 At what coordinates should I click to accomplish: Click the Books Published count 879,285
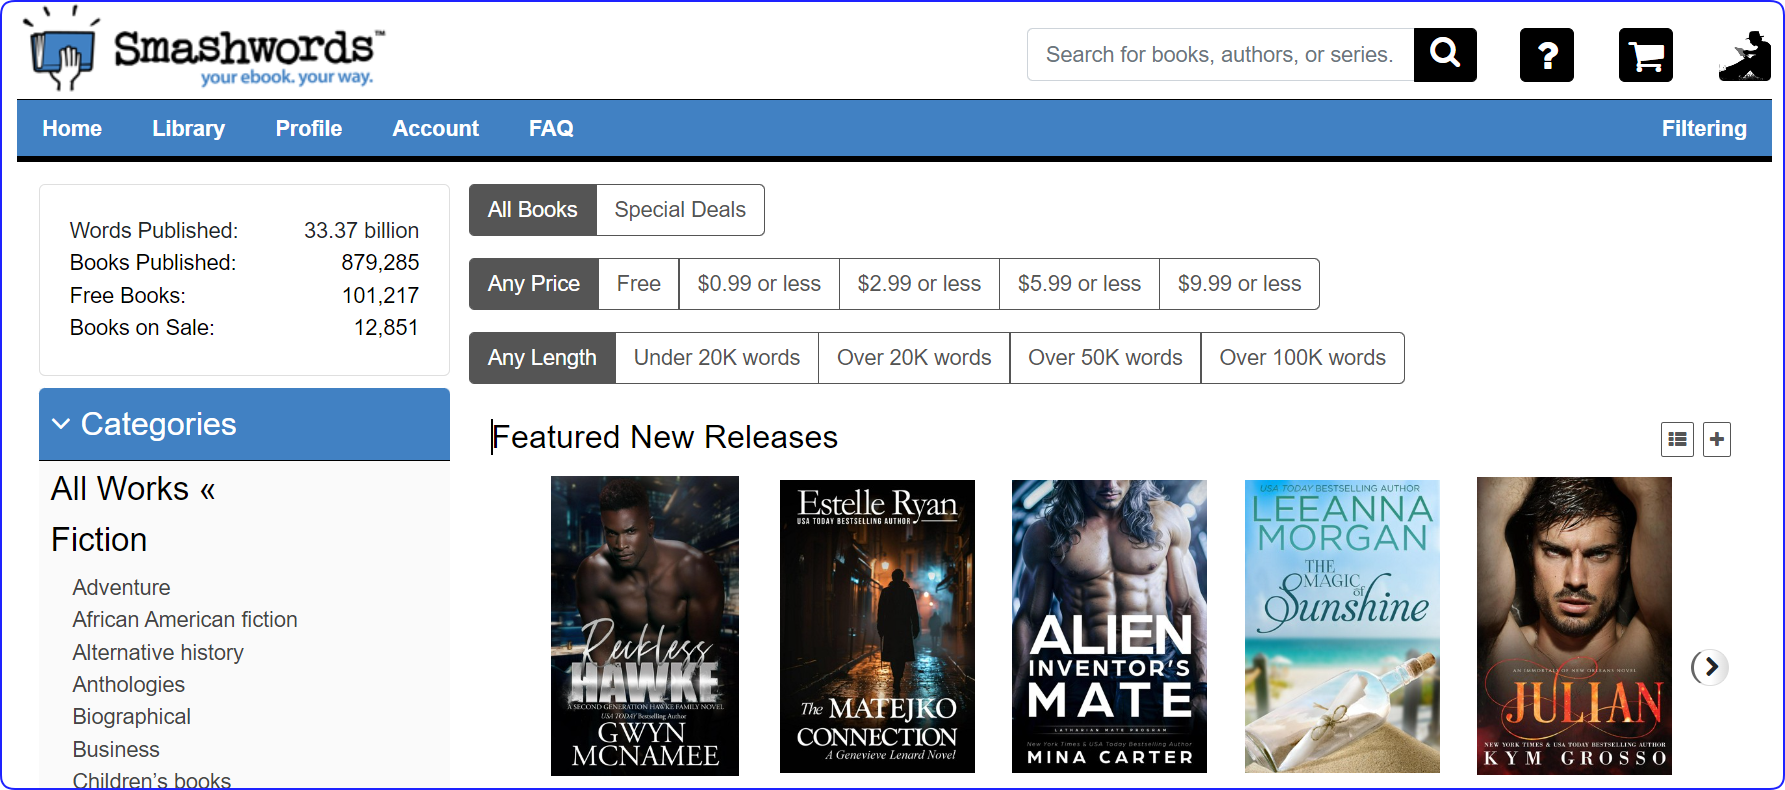380,263
